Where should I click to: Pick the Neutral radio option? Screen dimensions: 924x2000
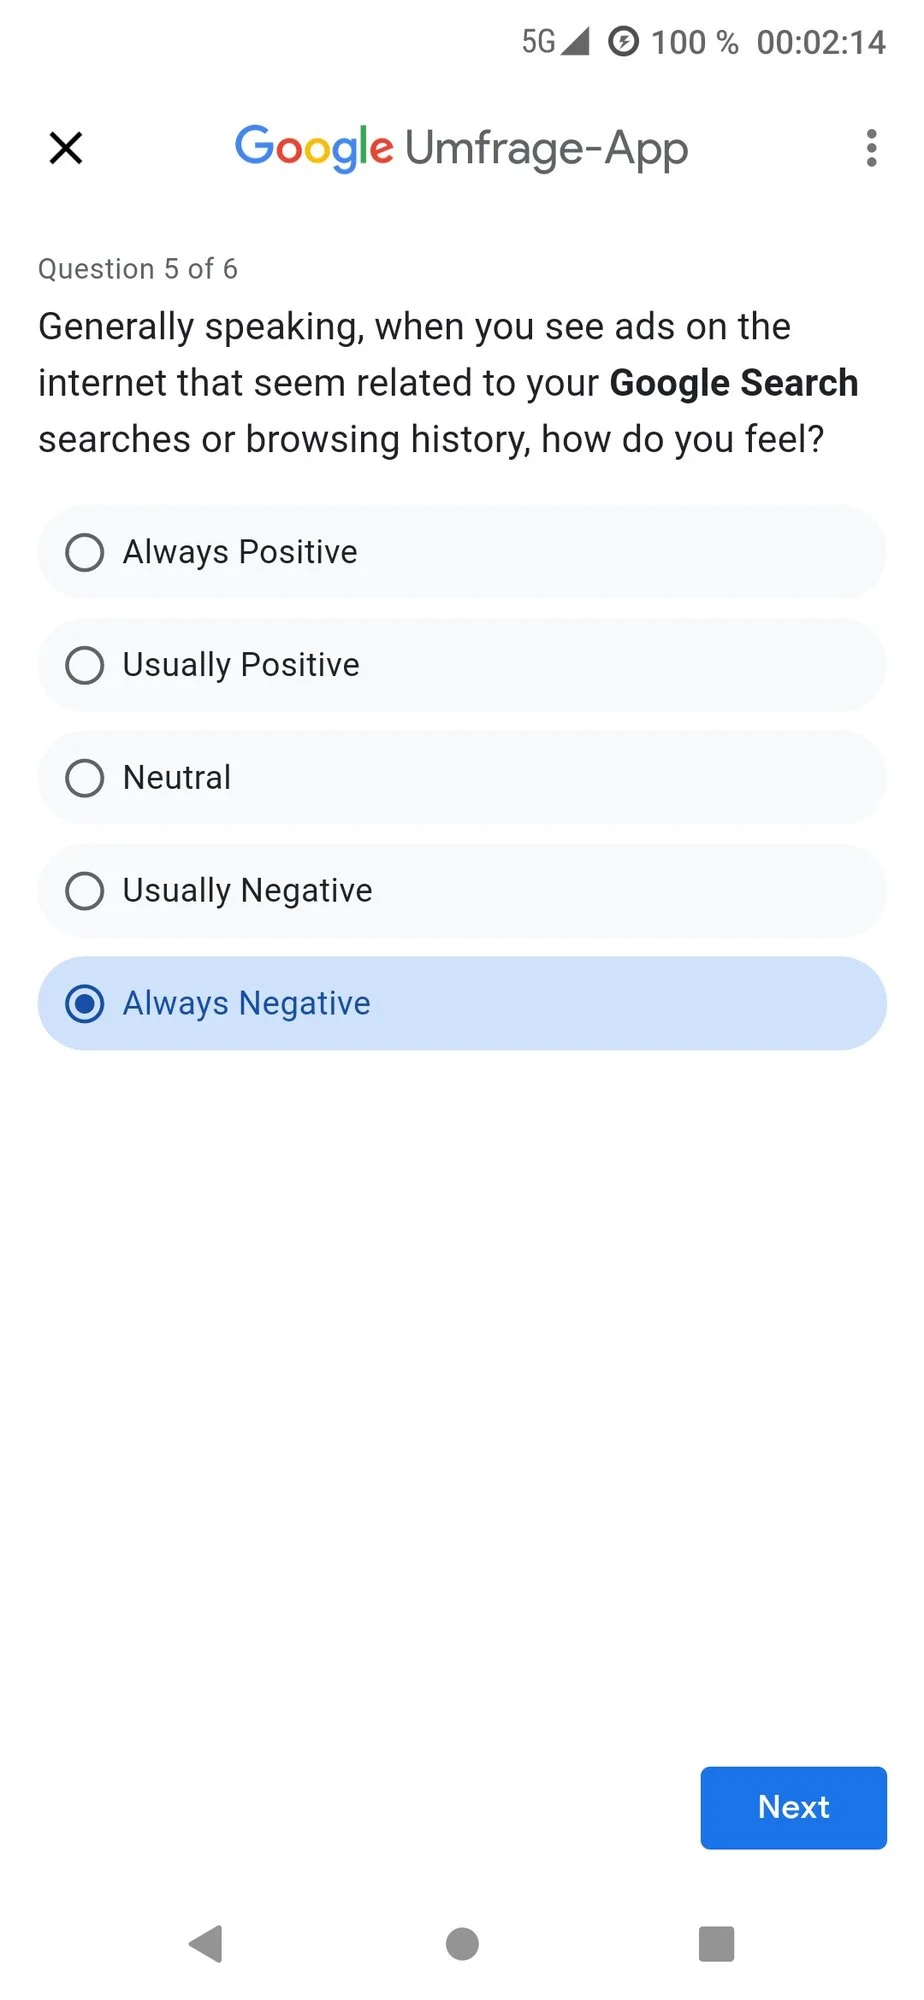[85, 778]
